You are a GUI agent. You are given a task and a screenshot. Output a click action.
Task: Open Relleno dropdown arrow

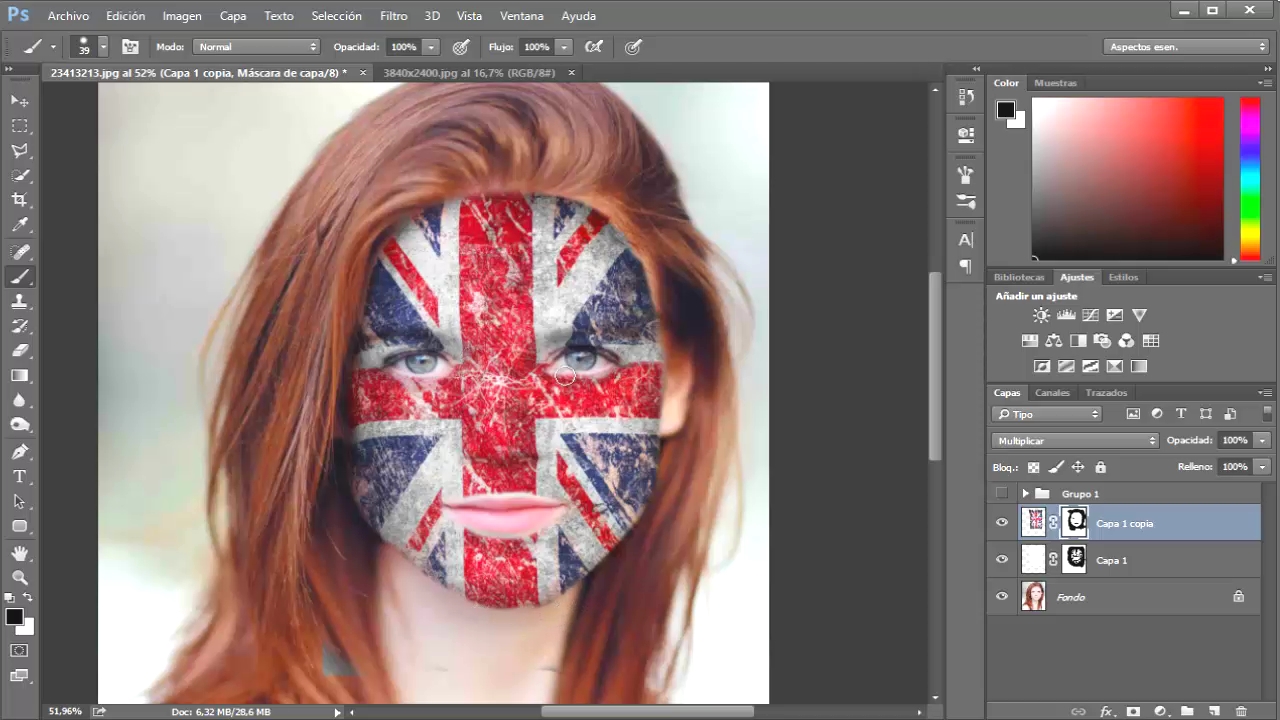pyautogui.click(x=1263, y=467)
